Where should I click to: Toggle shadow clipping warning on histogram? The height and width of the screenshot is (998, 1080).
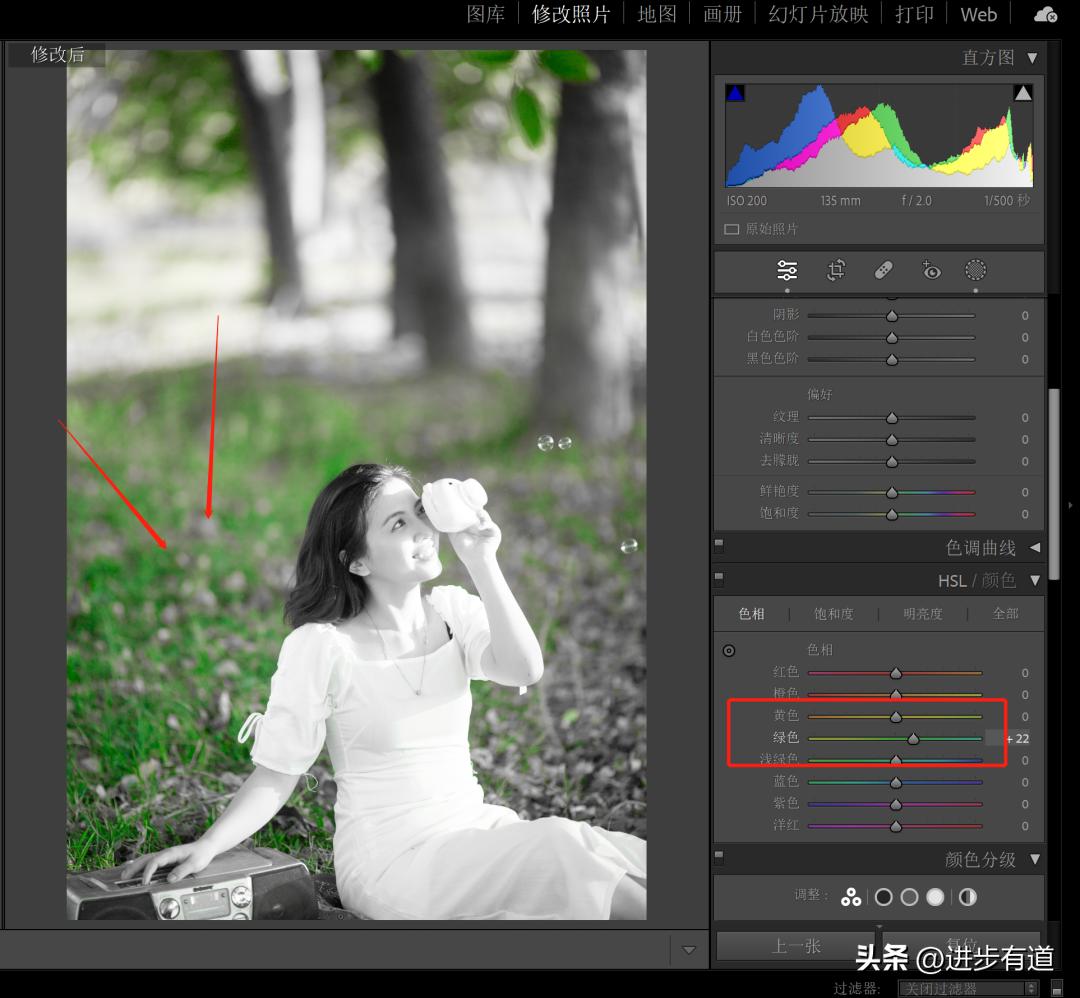tap(735, 91)
